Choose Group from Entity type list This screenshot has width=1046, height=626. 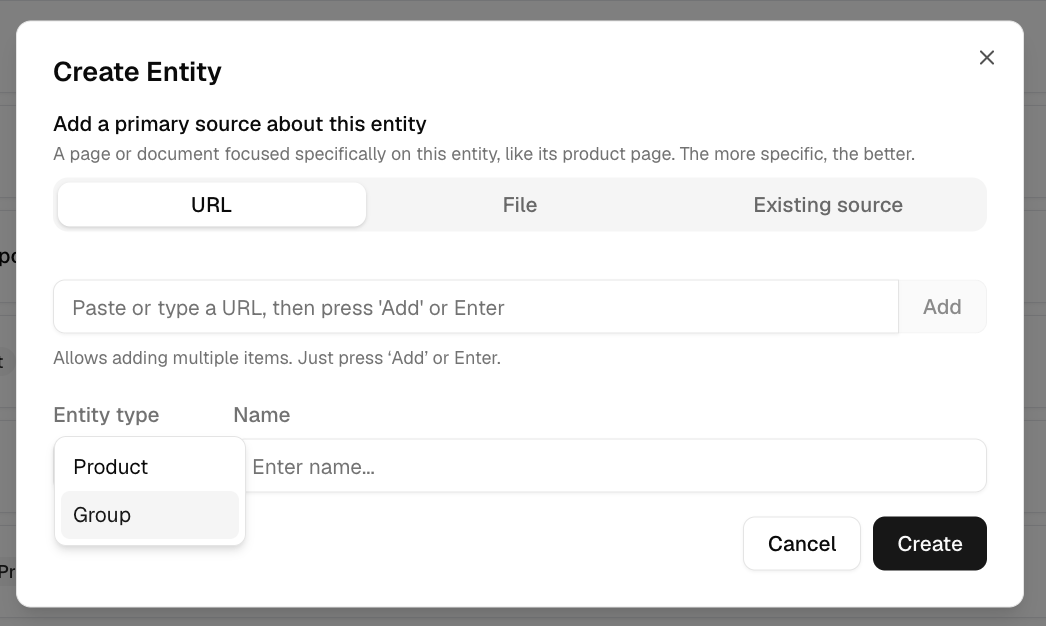click(149, 515)
